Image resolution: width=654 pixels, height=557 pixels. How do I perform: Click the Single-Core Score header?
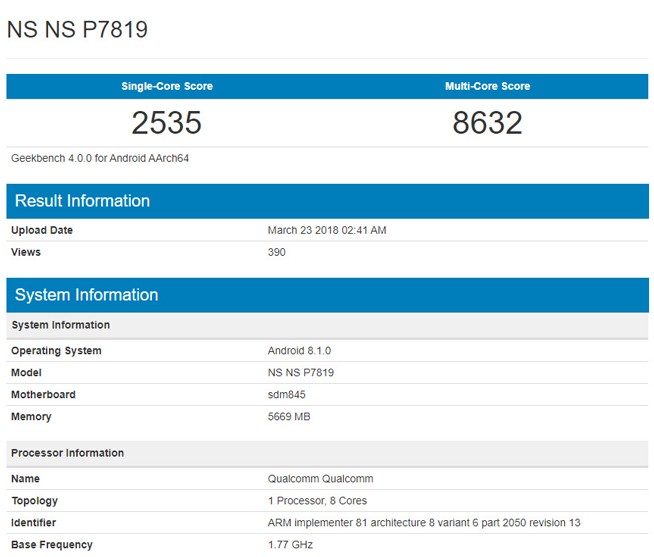[x=166, y=86]
